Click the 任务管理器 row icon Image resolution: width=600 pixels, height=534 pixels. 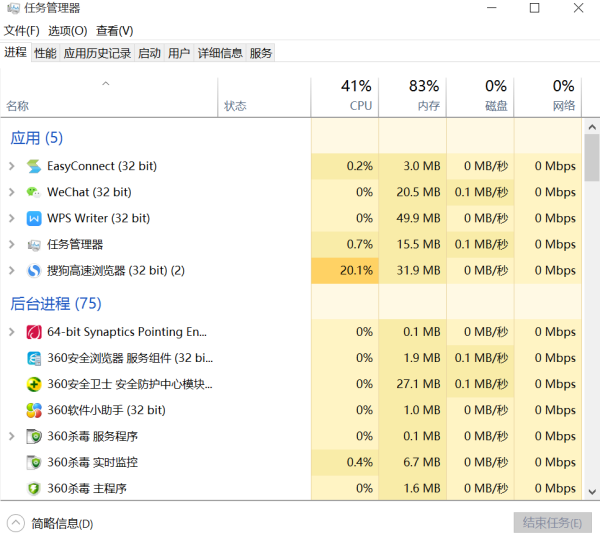point(34,245)
